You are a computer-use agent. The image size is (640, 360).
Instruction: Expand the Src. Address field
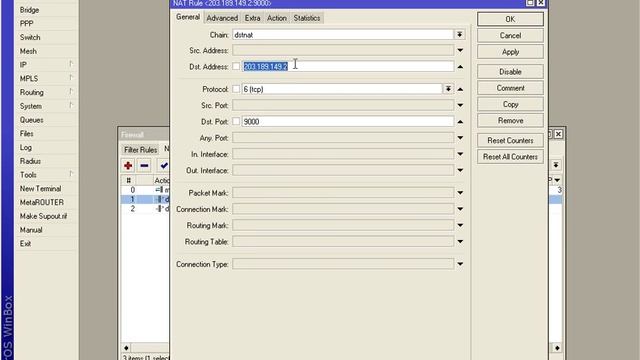pos(460,51)
